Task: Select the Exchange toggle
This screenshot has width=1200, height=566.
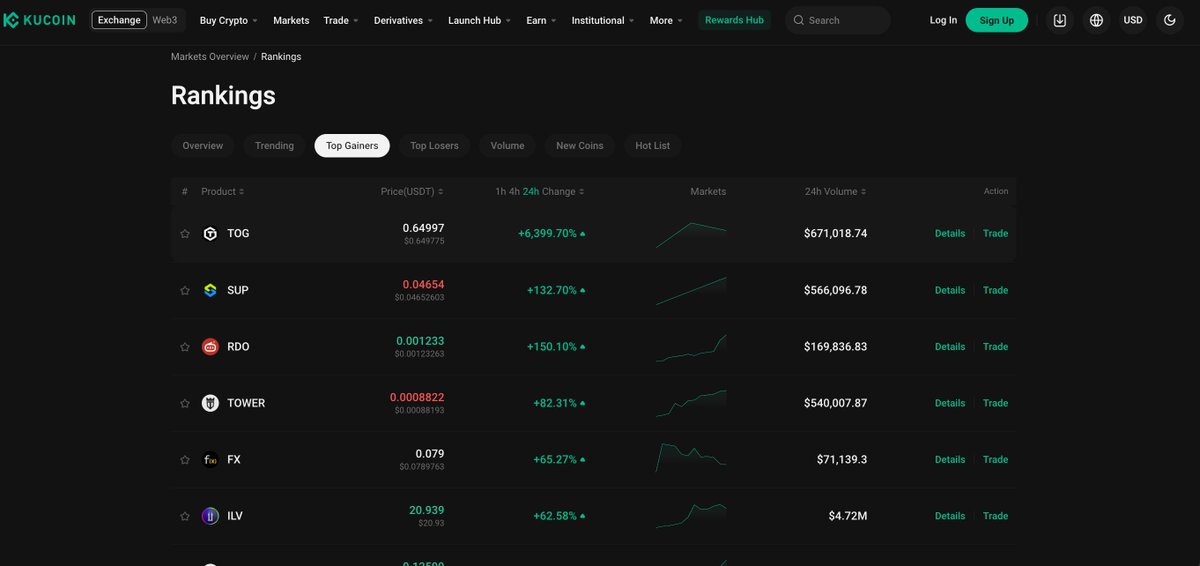Action: (119, 20)
